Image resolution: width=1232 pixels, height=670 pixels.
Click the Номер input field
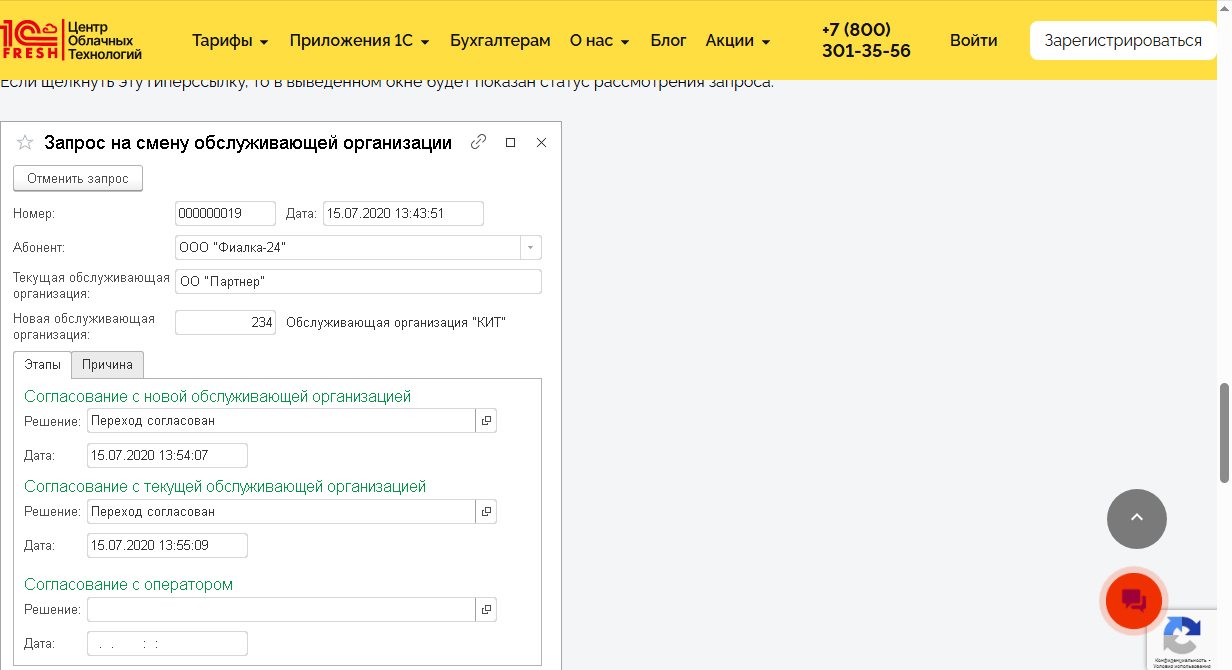pyautogui.click(x=225, y=213)
